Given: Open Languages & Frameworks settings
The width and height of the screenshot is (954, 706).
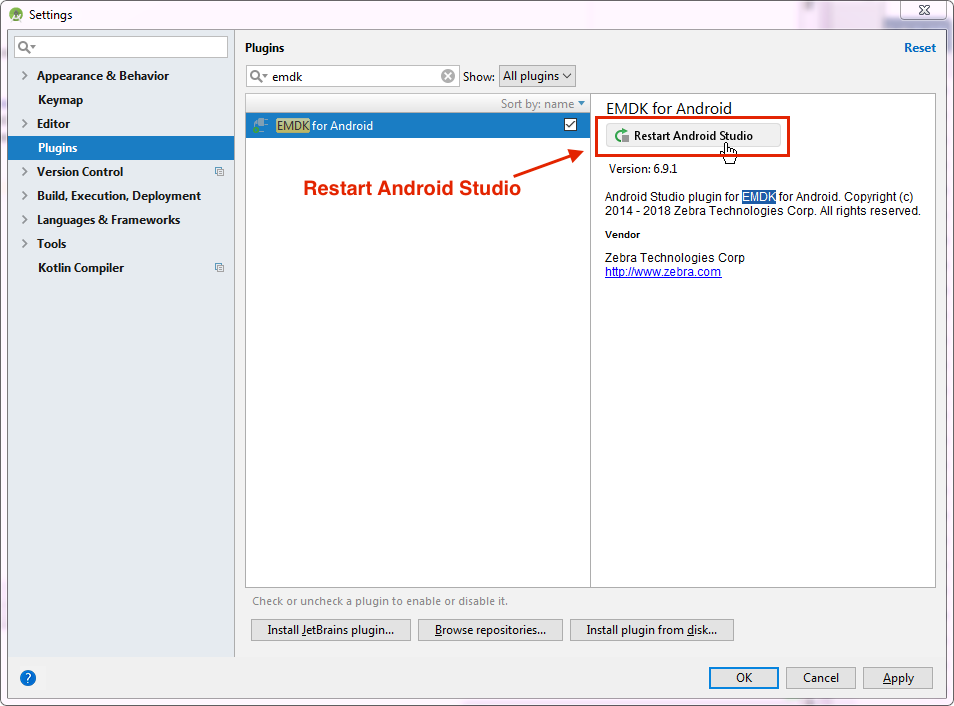Looking at the screenshot, I should tap(108, 220).
